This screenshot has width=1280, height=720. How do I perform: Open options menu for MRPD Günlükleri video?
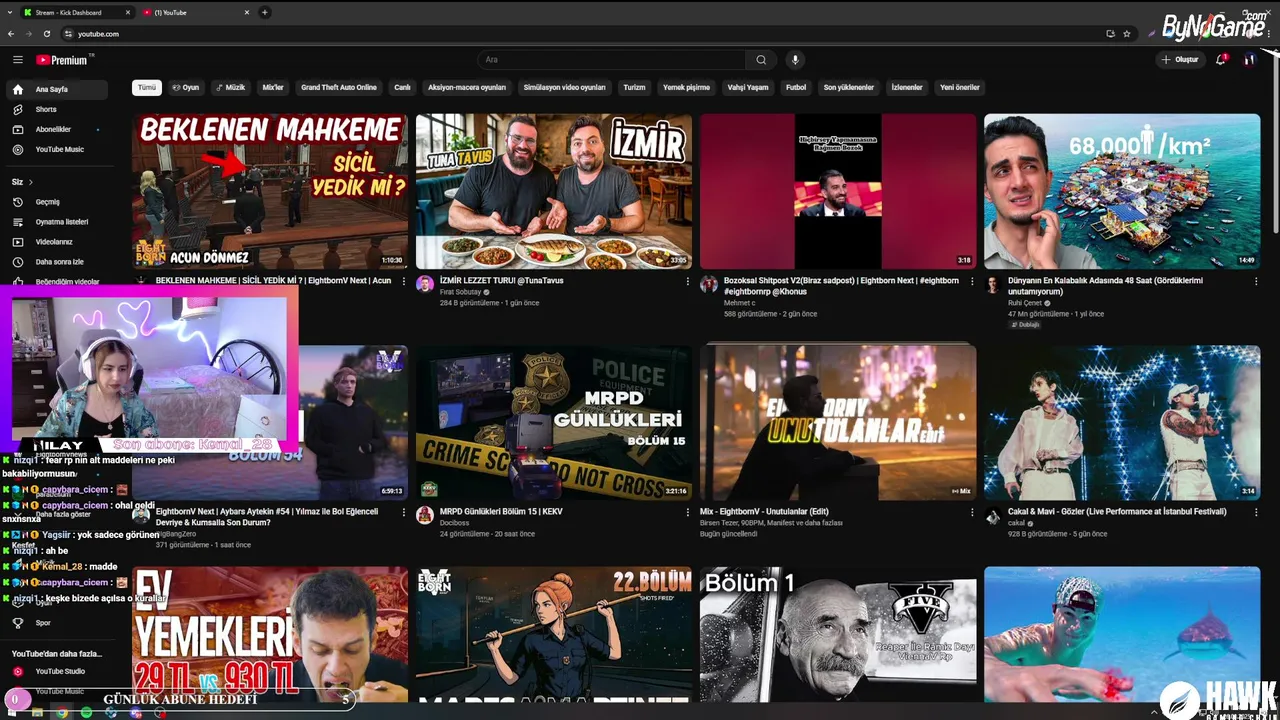pyautogui.click(x=688, y=512)
